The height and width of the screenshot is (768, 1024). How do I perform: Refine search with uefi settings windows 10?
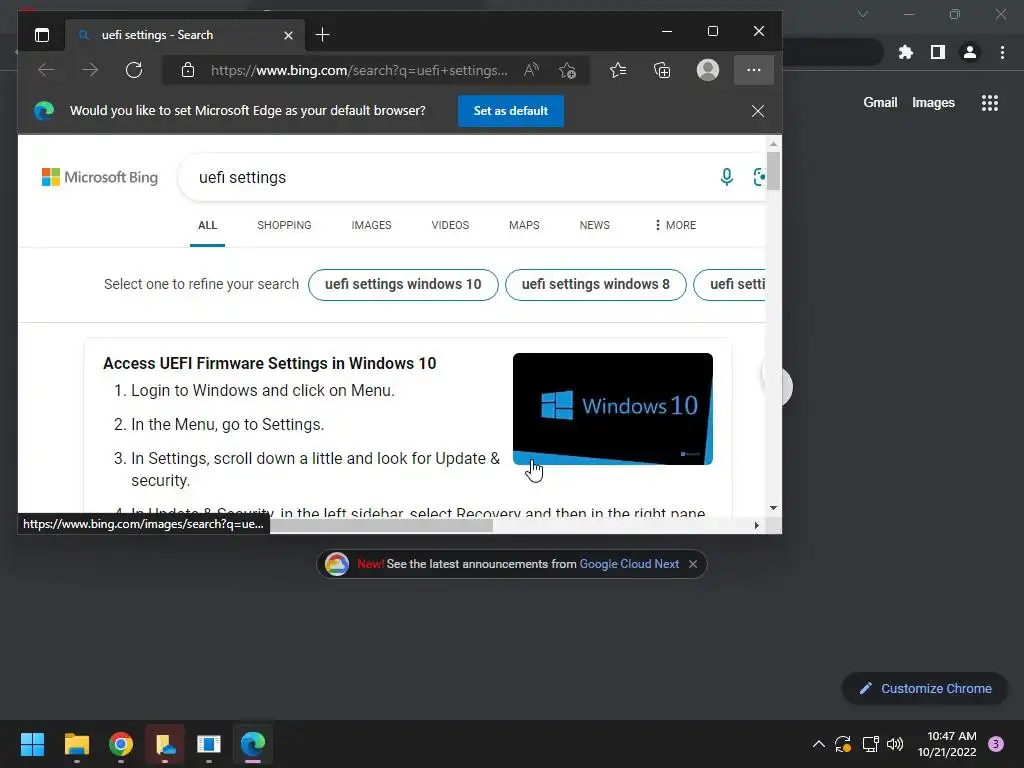pos(403,285)
